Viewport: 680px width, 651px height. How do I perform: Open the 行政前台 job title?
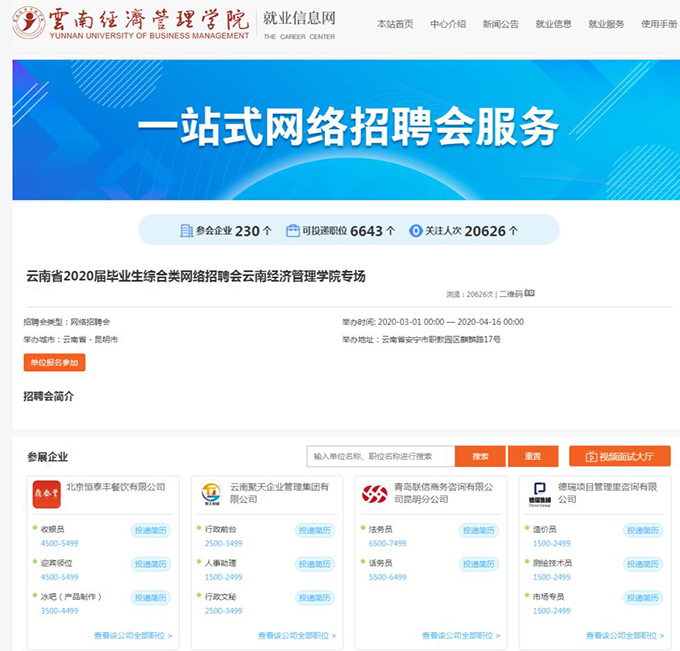tap(220, 530)
